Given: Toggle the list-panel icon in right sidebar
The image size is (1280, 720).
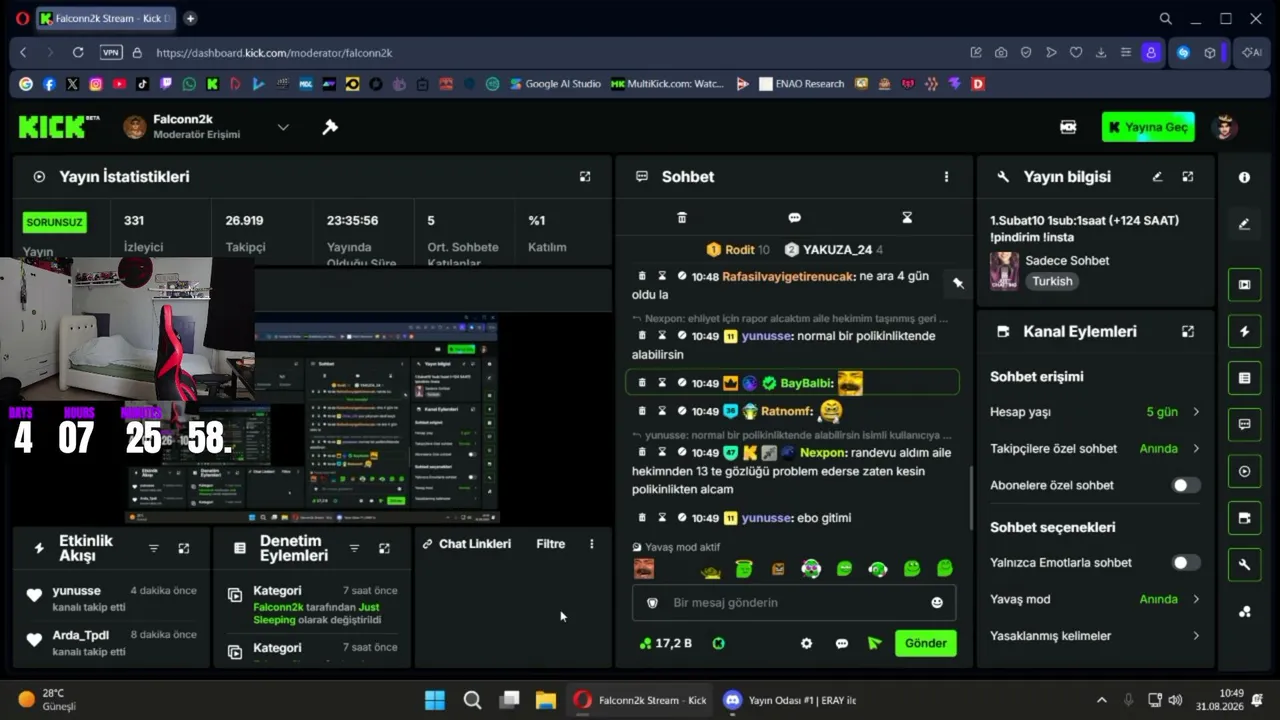Looking at the screenshot, I should click(x=1244, y=378).
